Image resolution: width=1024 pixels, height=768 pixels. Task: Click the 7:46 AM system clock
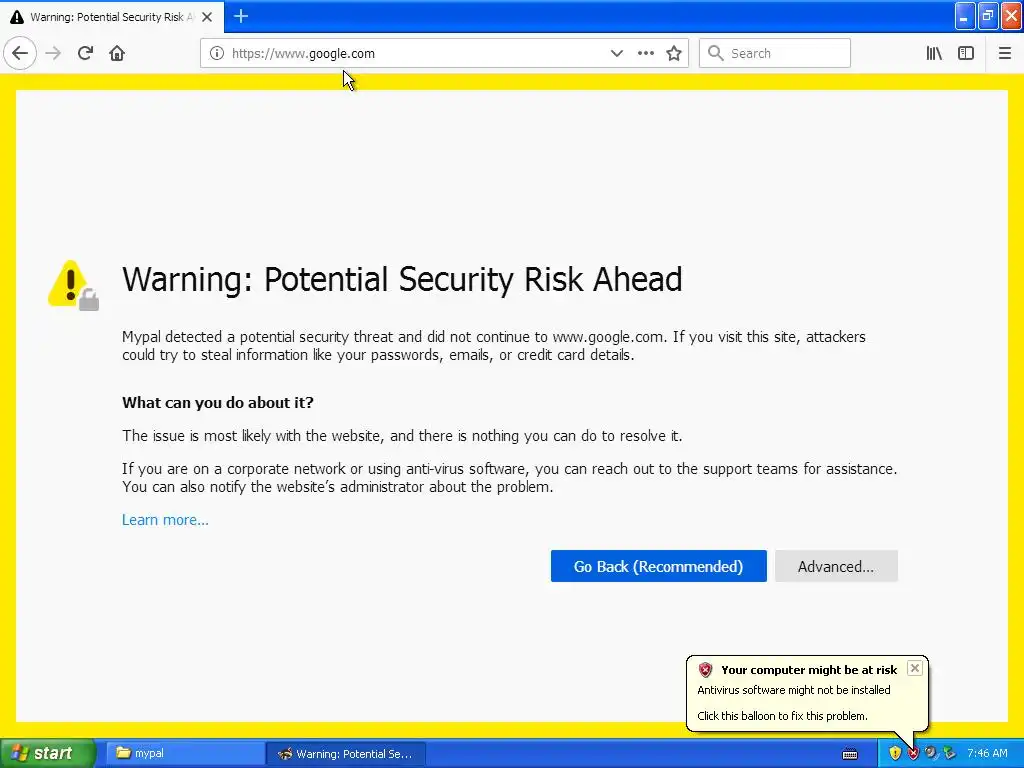point(987,753)
